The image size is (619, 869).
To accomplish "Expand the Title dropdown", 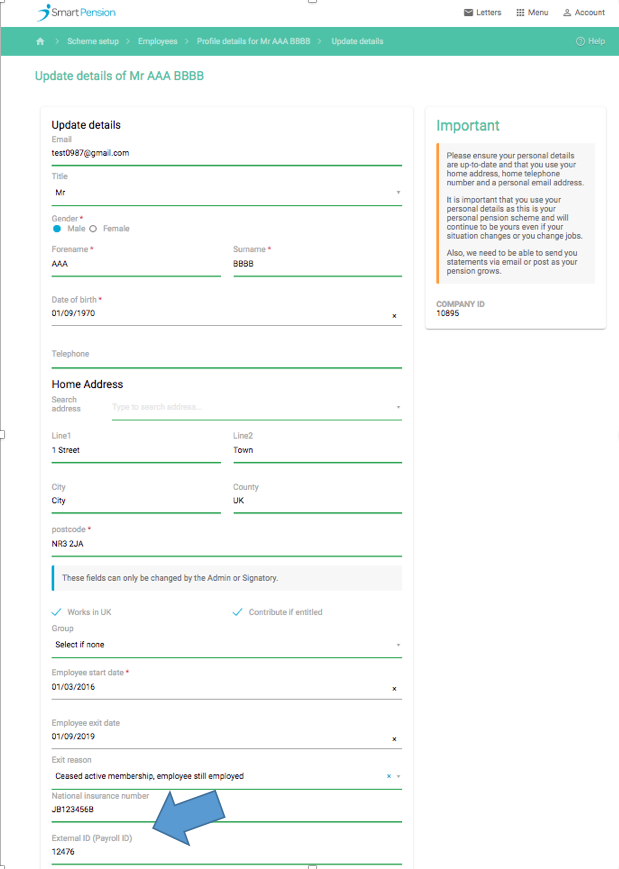I will 398,192.
